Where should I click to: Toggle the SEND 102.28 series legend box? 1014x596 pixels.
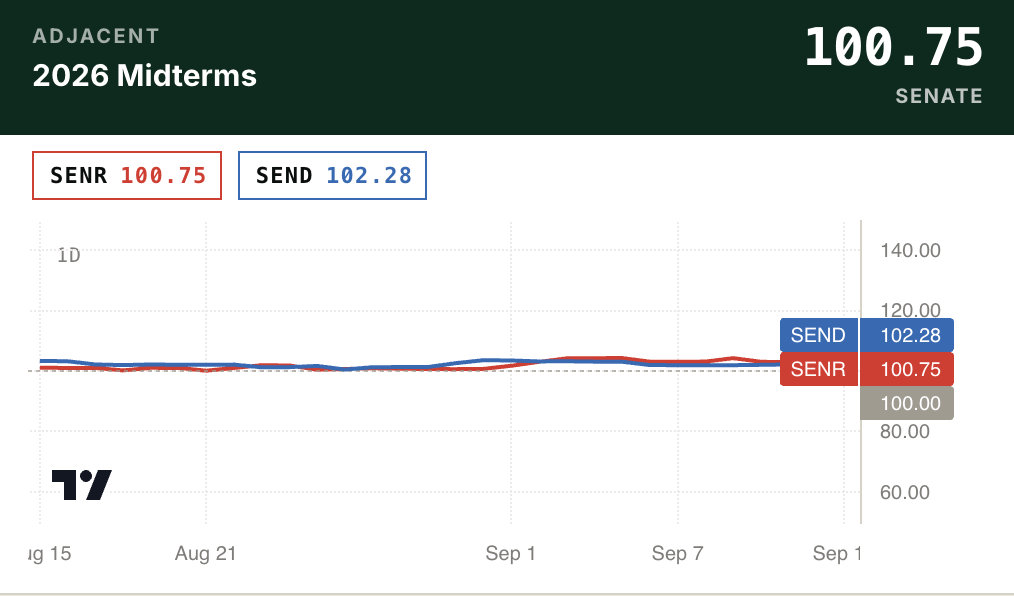click(x=332, y=175)
